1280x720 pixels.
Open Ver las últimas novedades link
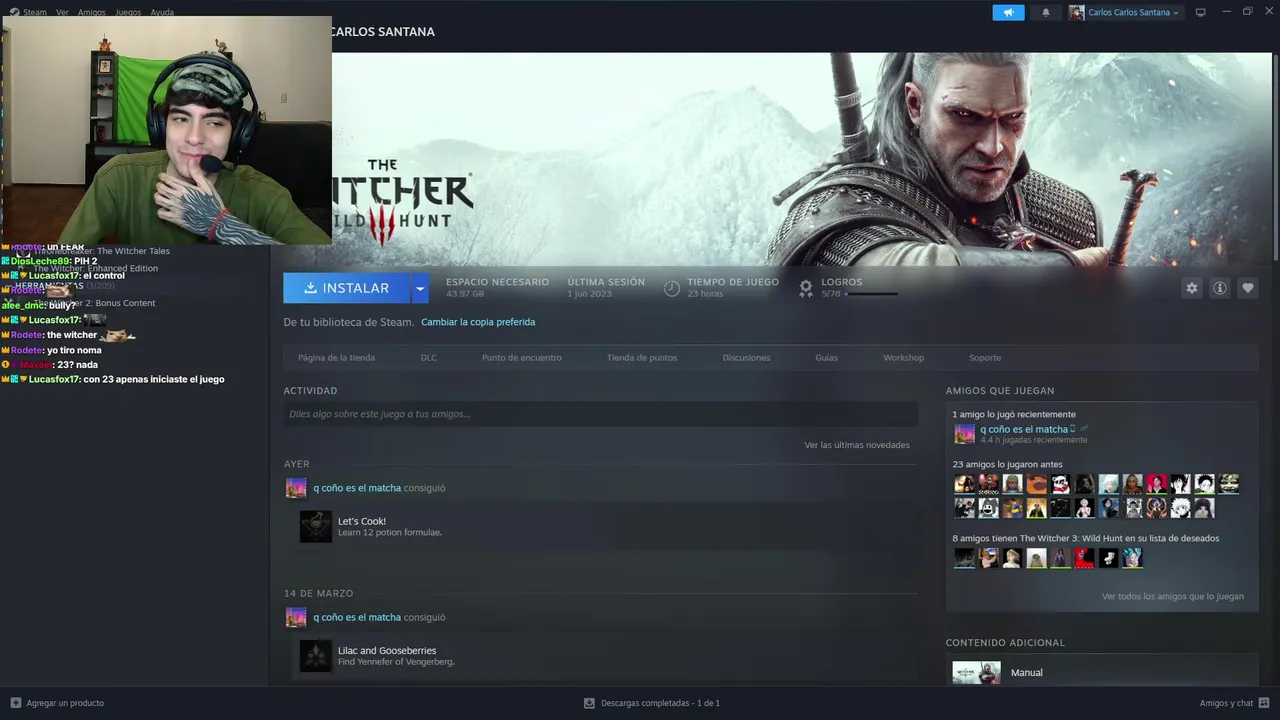(857, 445)
